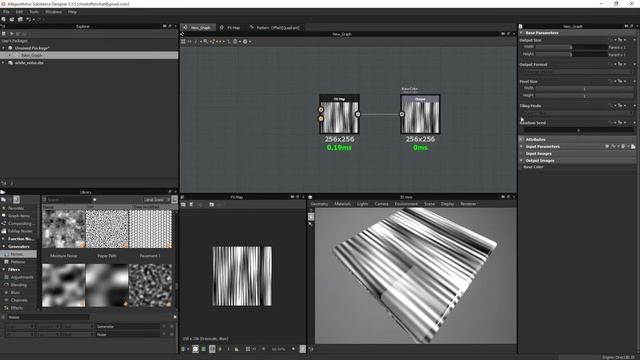Image resolution: width=640 pixels, height=360 pixels.
Task: Click the package icon beside white_noise.sbs
Action: coord(11,63)
